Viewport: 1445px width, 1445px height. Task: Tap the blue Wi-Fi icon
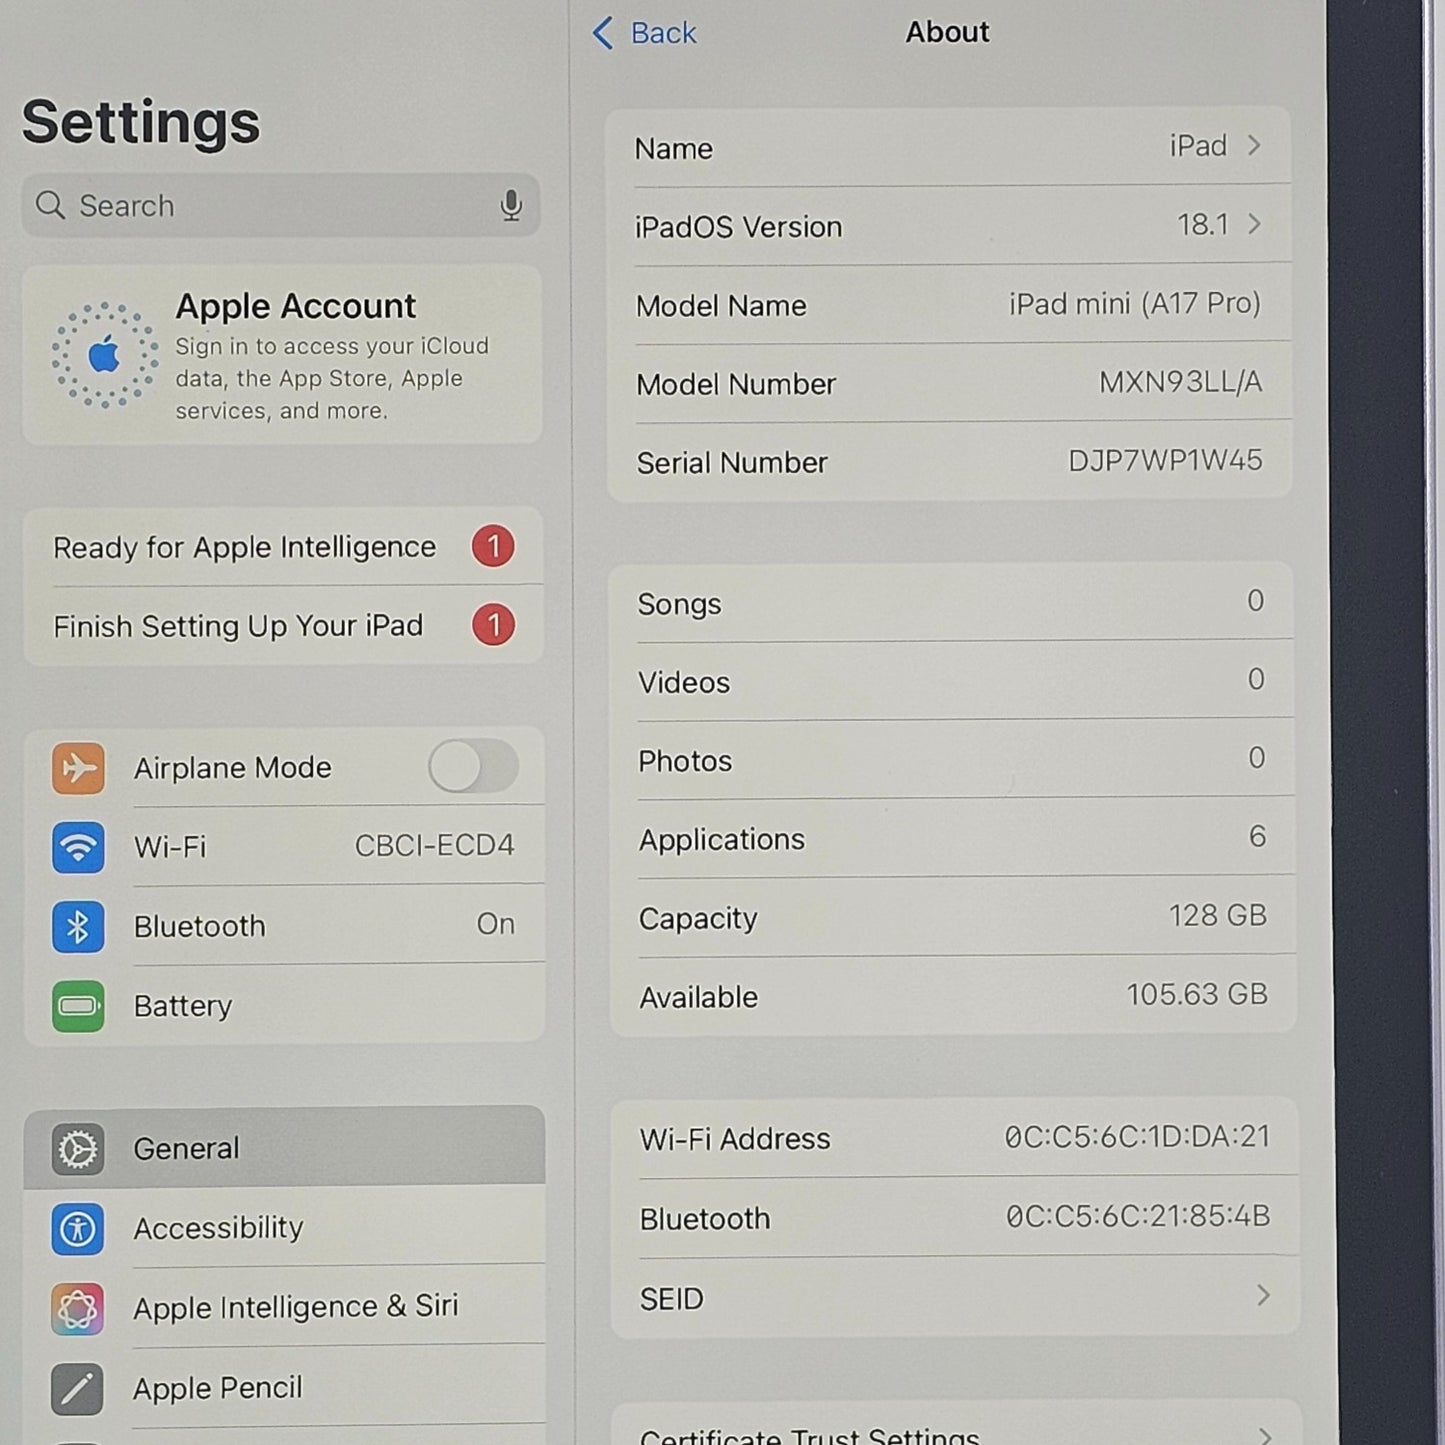[78, 847]
